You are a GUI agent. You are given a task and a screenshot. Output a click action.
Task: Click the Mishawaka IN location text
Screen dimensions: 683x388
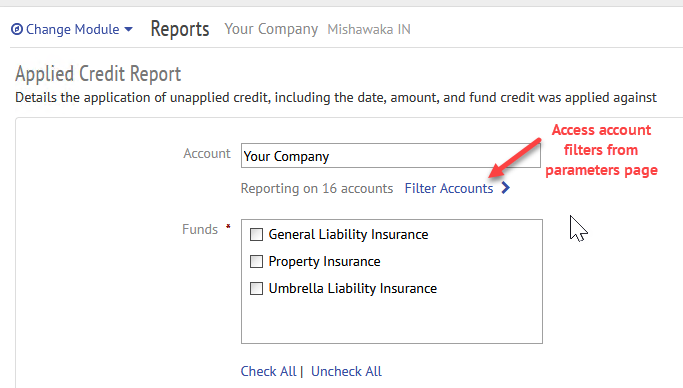click(369, 29)
